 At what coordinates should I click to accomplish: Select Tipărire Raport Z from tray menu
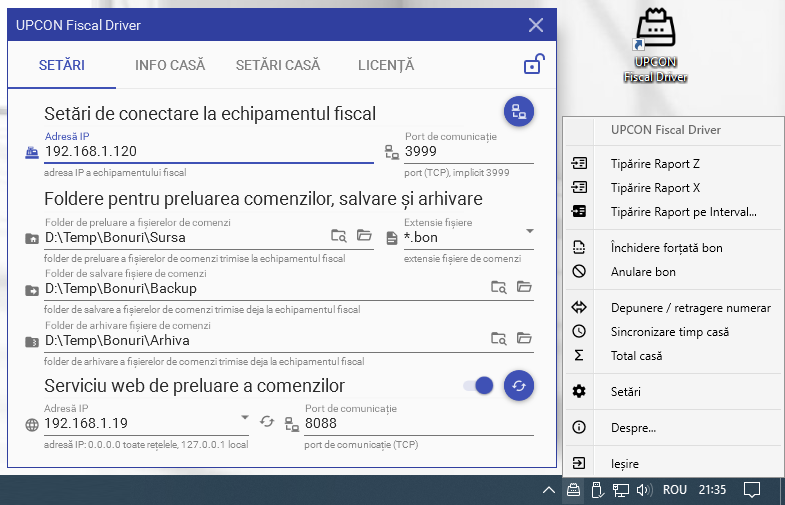point(674,164)
